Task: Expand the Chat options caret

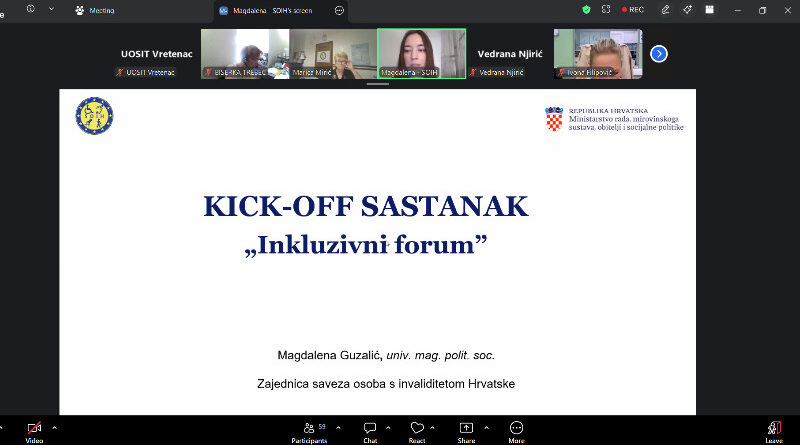Action: click(x=388, y=428)
